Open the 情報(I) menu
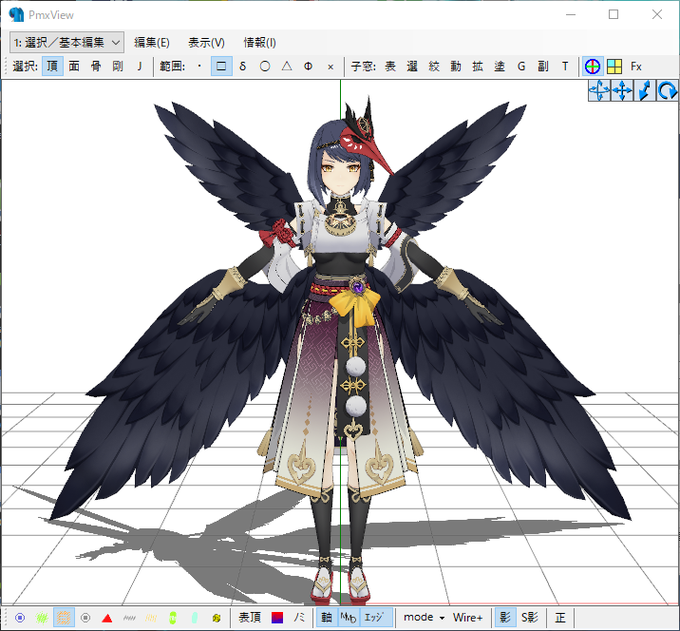 click(260, 43)
